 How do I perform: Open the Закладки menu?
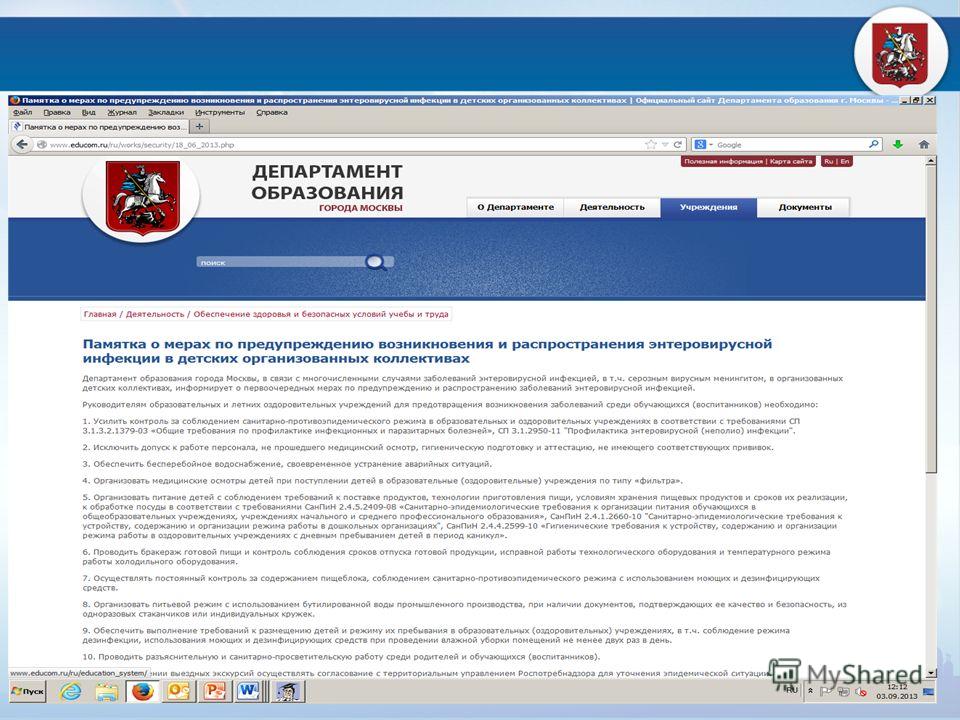tap(166, 113)
